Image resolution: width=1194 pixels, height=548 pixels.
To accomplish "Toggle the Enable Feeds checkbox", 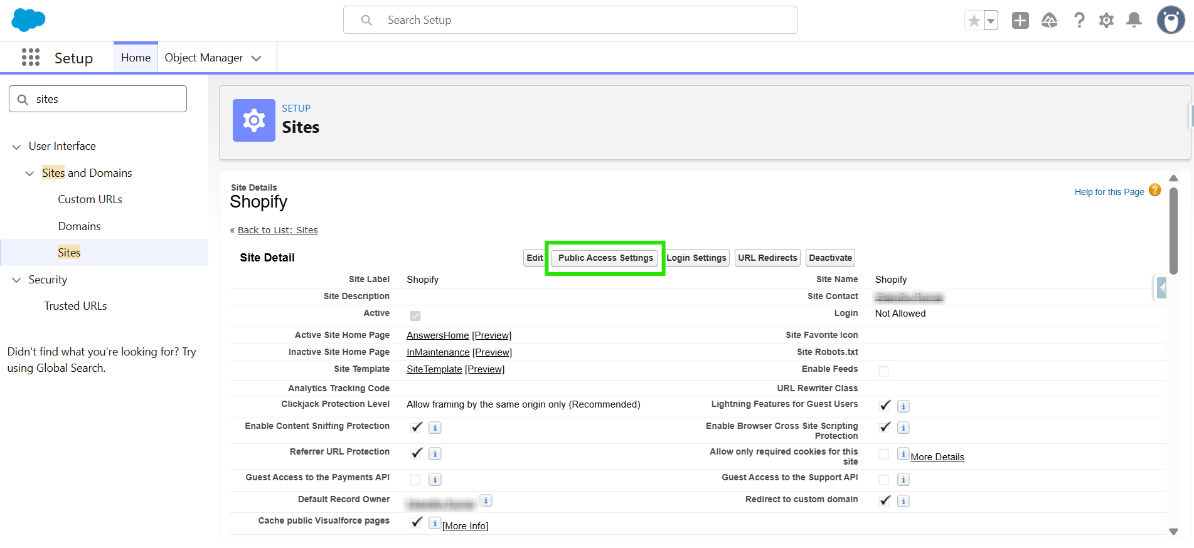I will click(x=884, y=371).
